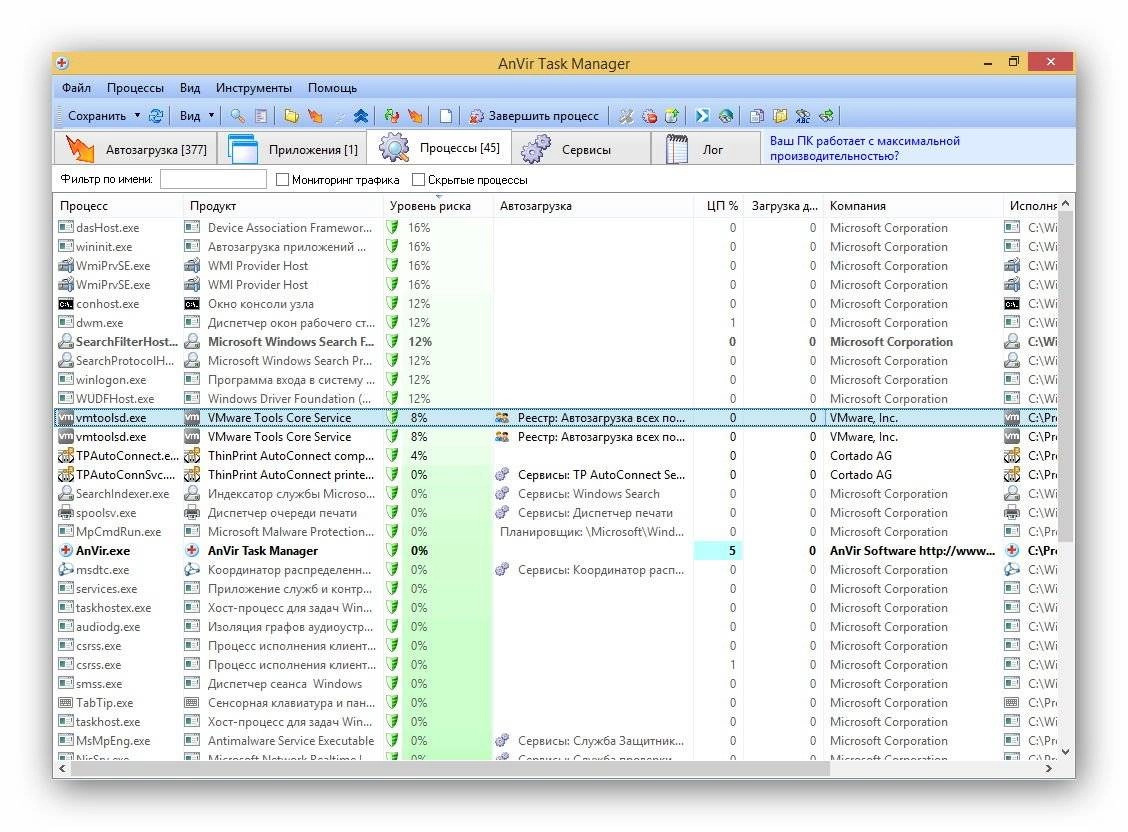Sort by the ЦП % column header
The image size is (1128, 832).
[719, 206]
